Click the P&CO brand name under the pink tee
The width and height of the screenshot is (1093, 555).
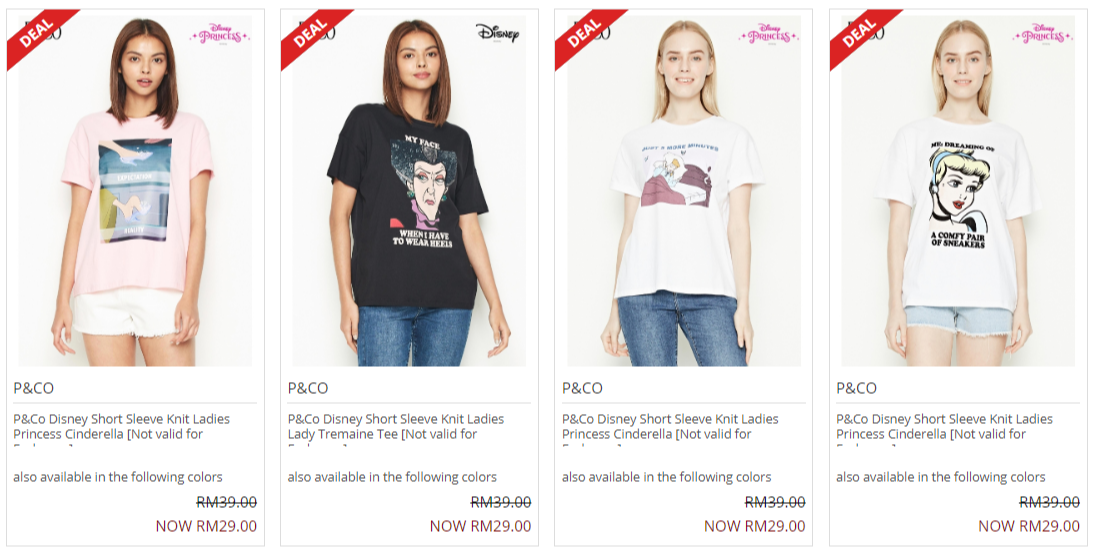33,388
